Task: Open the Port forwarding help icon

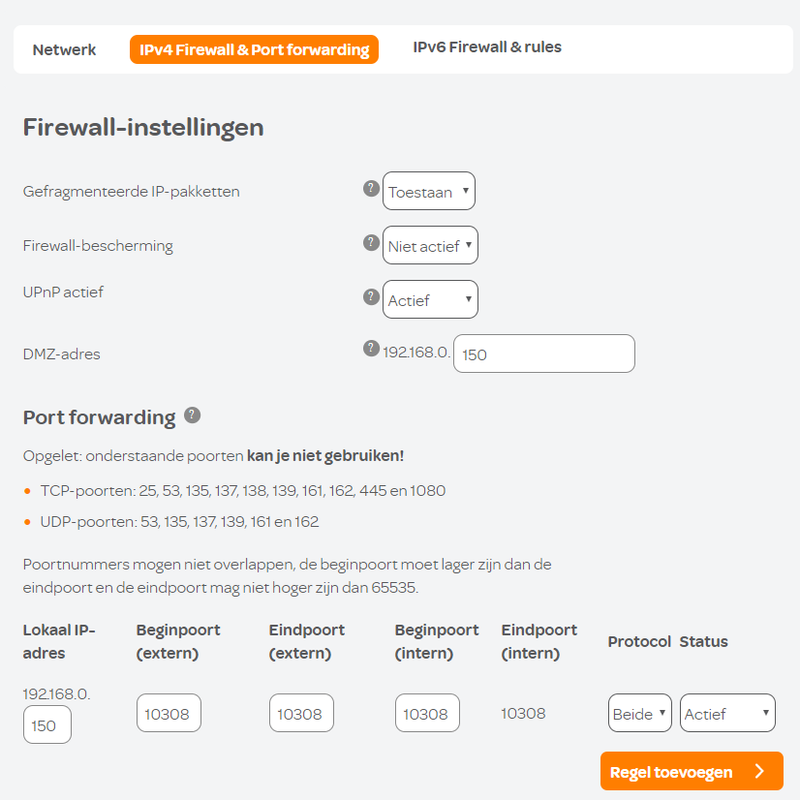Action: 192,415
